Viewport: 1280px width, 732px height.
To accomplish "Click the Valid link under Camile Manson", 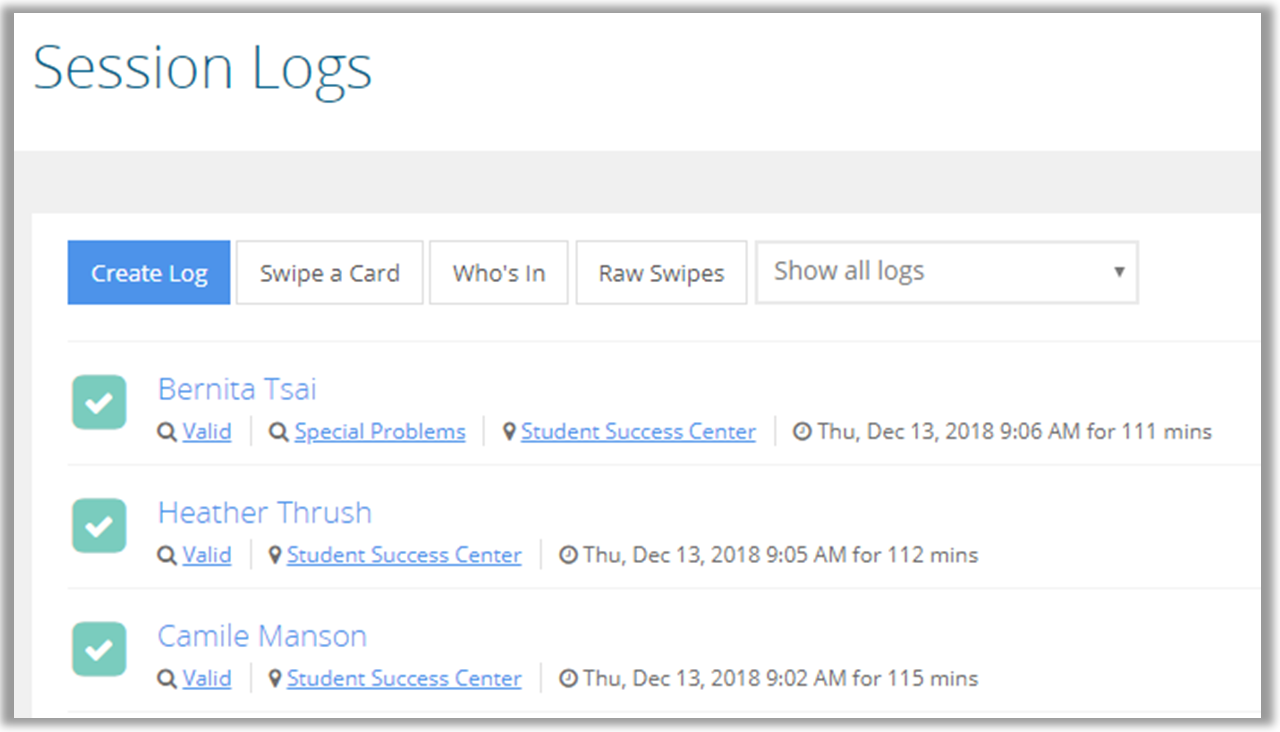I will tap(207, 679).
